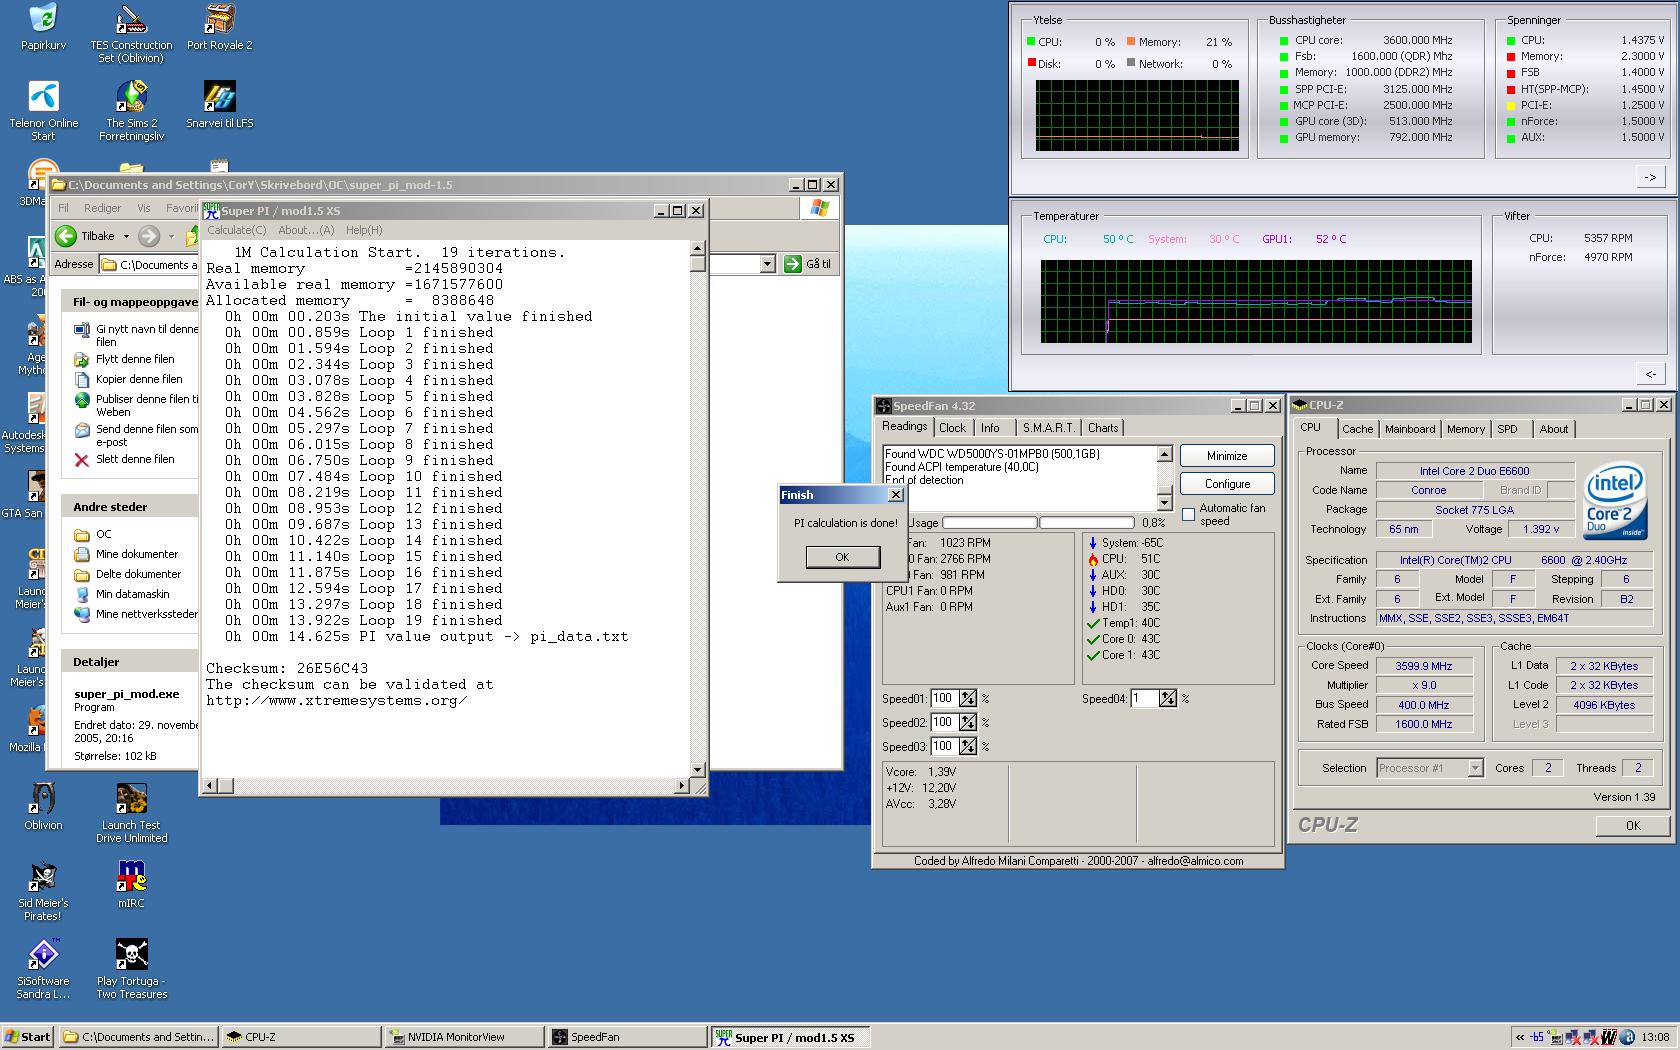Switch to the Memory tab in CPU-Z
Viewport: 1680px width, 1050px height.
coord(1465,429)
